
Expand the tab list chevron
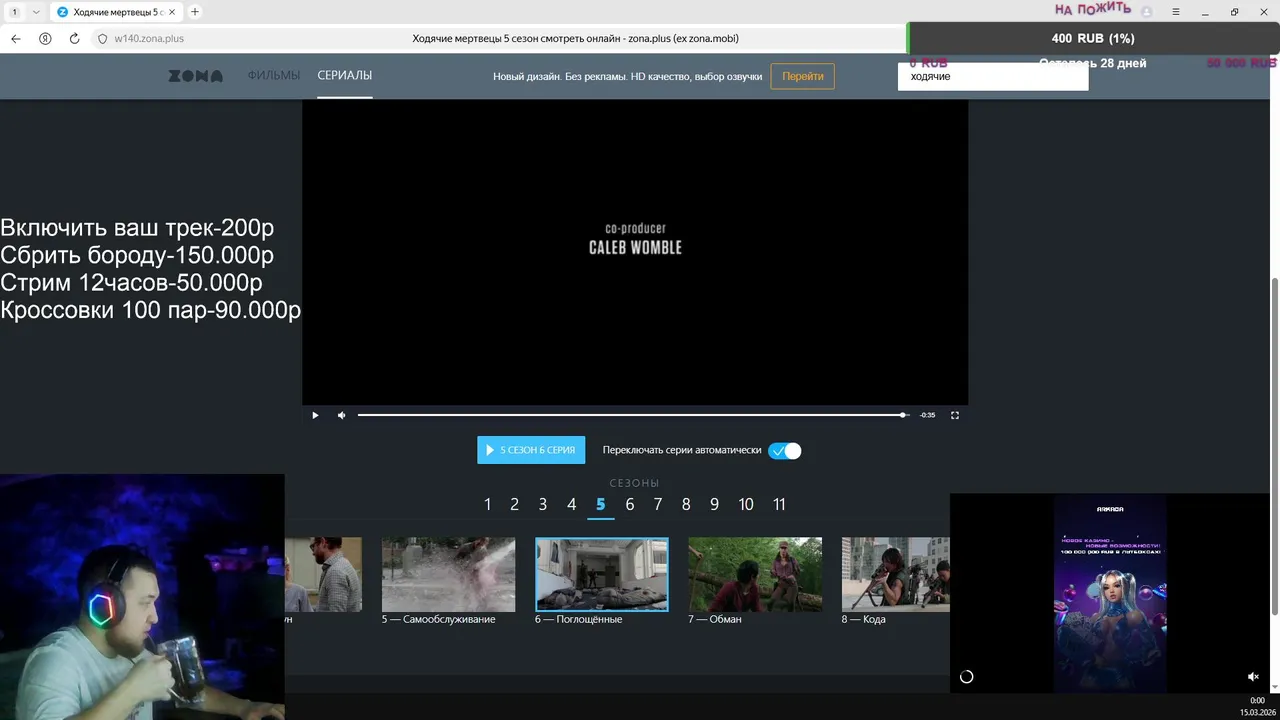37,12
